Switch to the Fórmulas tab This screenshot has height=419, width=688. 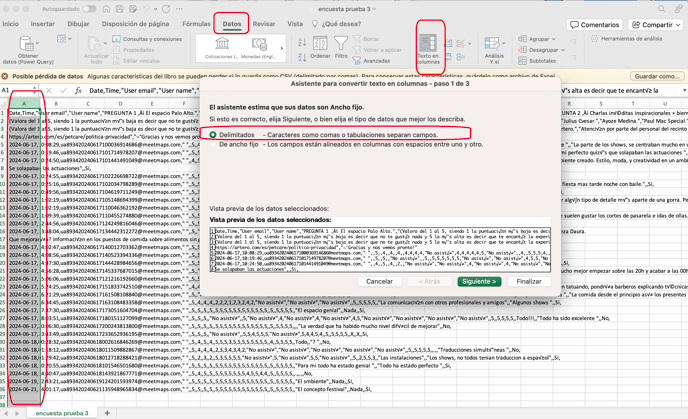point(196,24)
